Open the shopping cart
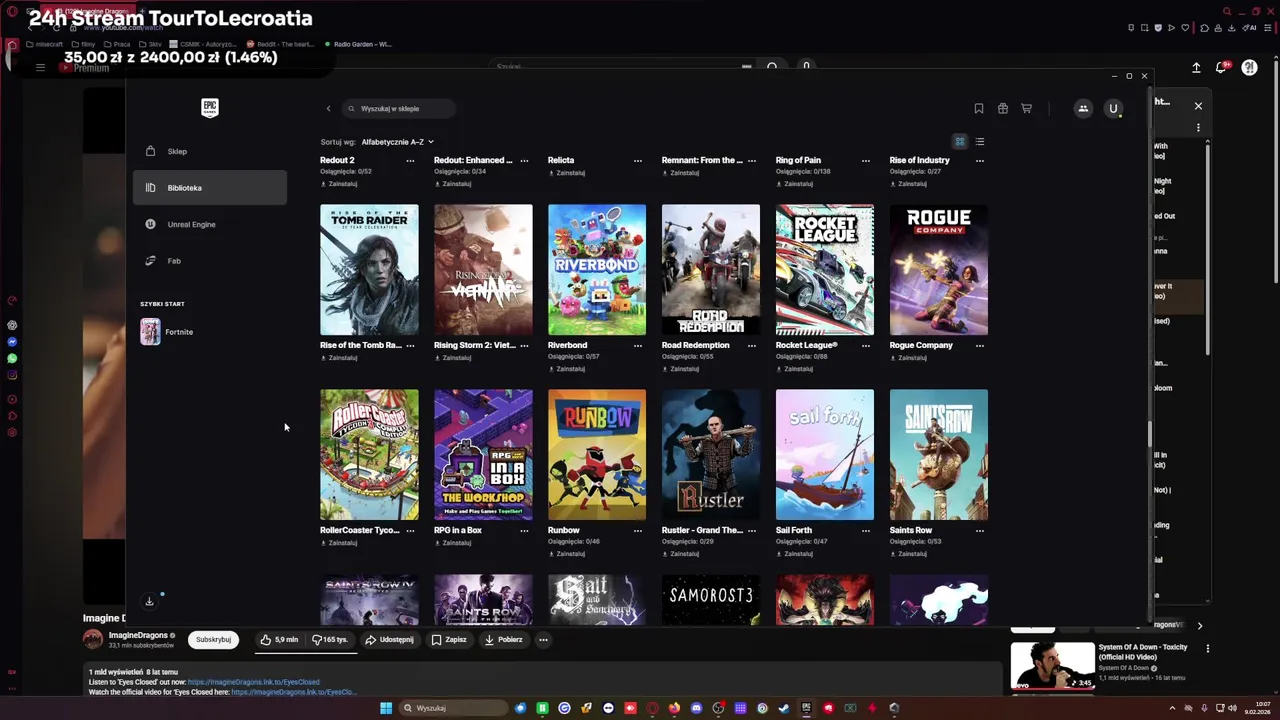 coord(1026,108)
